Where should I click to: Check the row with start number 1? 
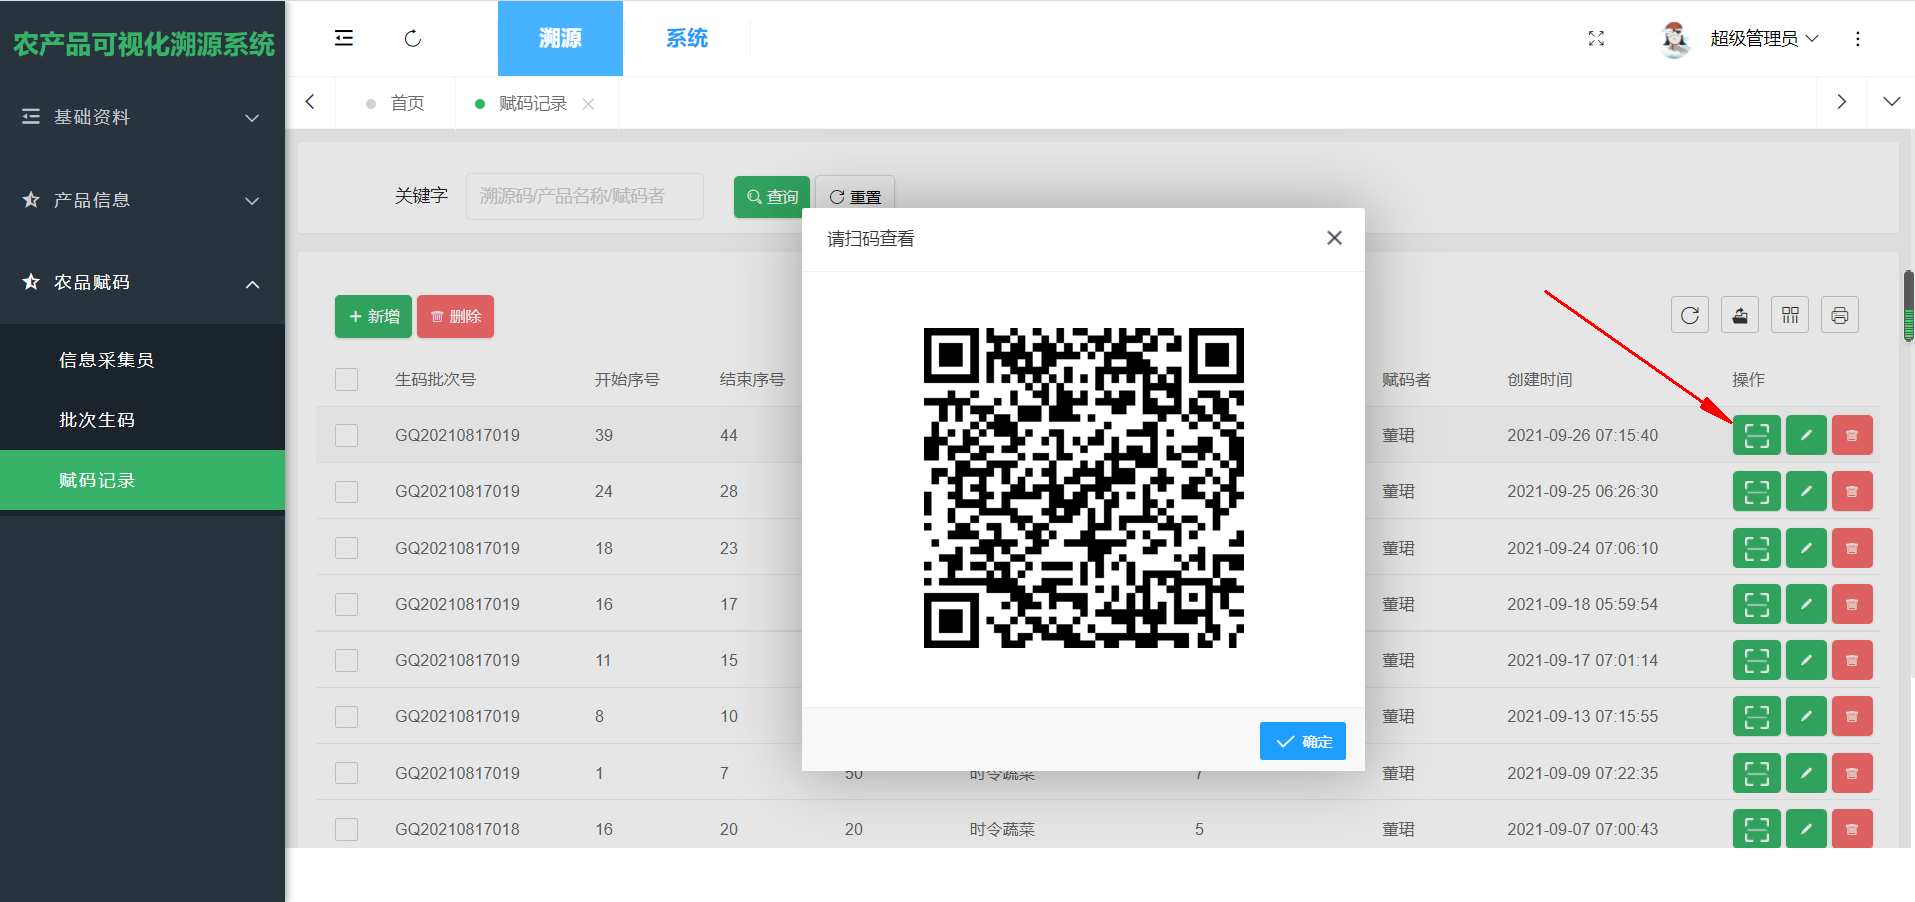pyautogui.click(x=346, y=773)
